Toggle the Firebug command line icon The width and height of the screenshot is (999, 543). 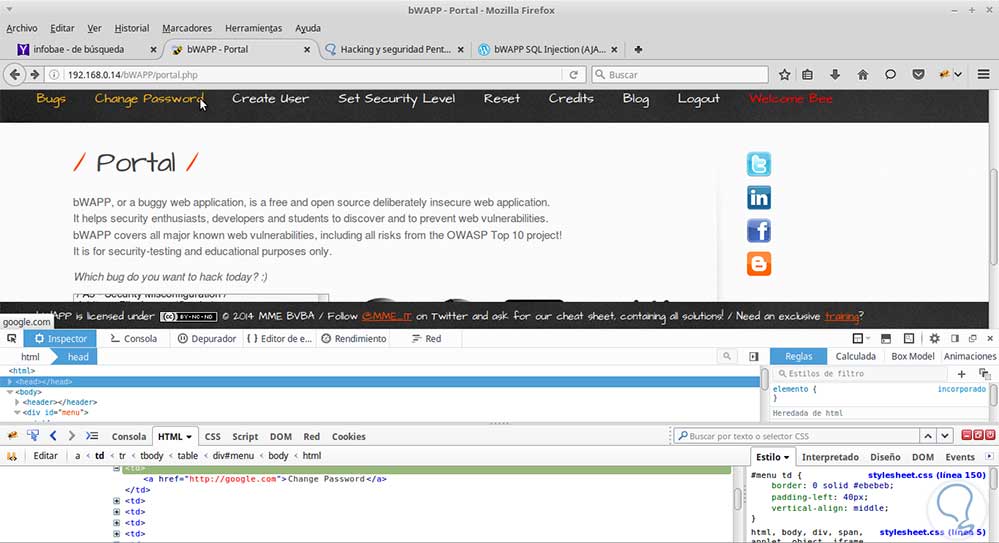coord(92,436)
